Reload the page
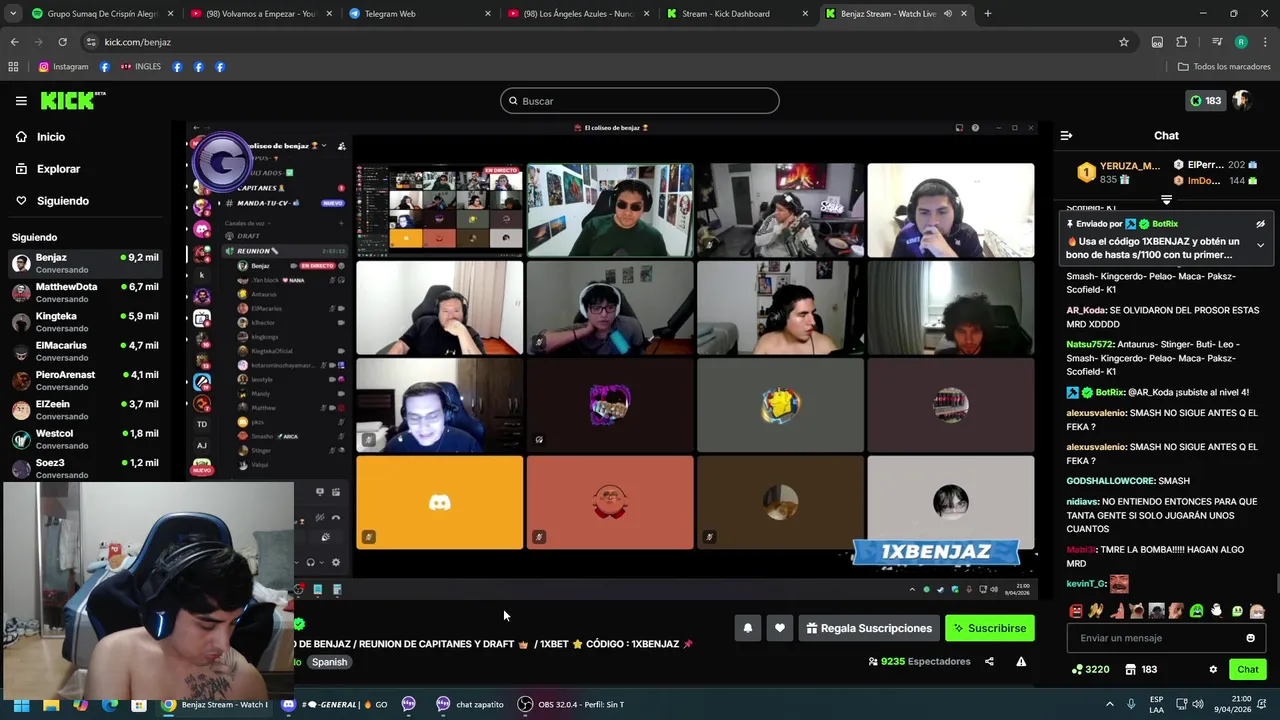This screenshot has height=720, width=1280. [x=62, y=42]
